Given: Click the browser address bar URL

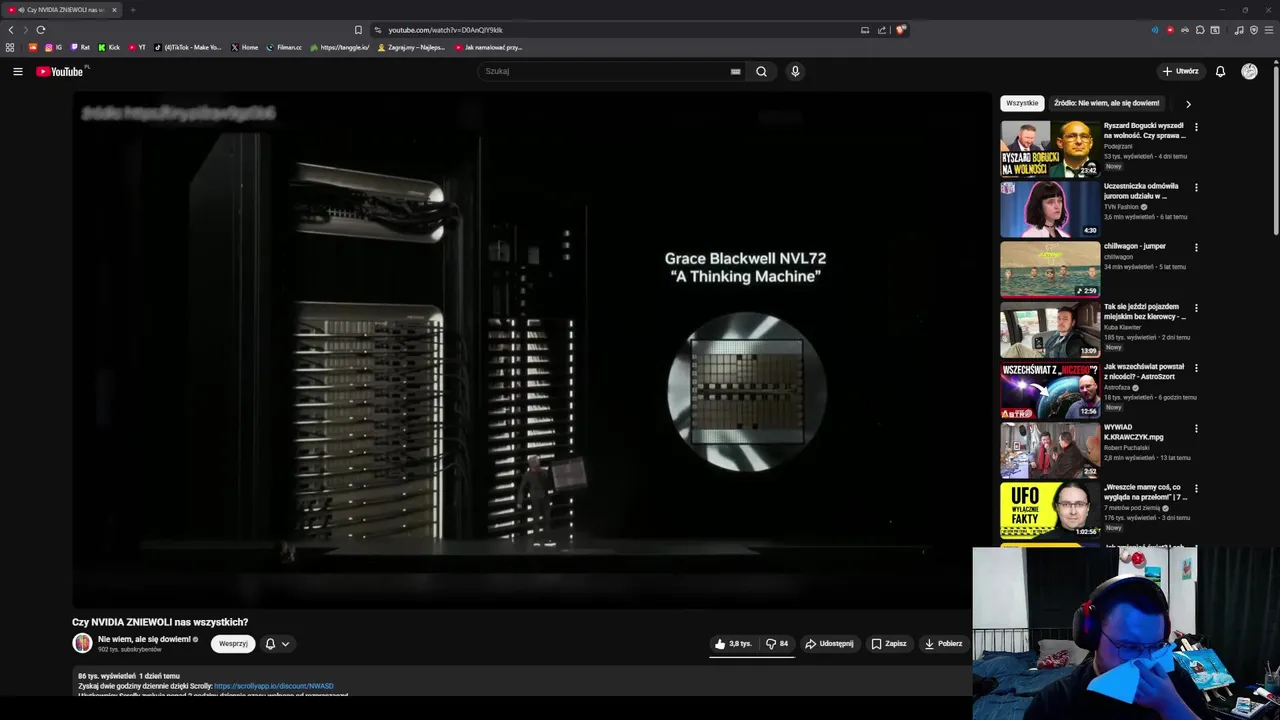Looking at the screenshot, I should pyautogui.click(x=445, y=30).
